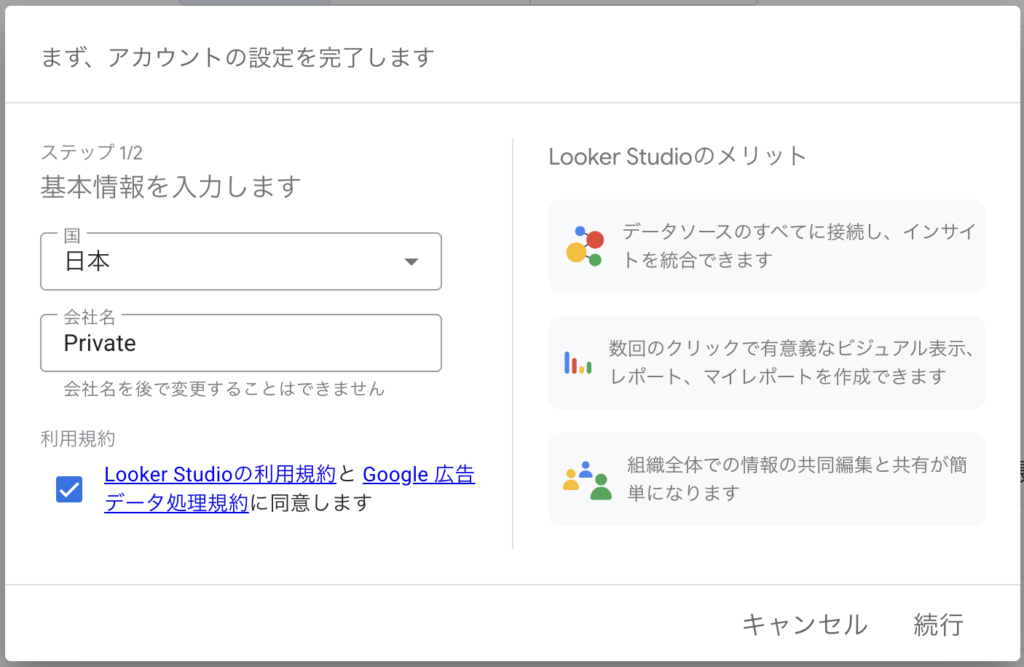Click the team collaboration people icon

click(x=586, y=480)
